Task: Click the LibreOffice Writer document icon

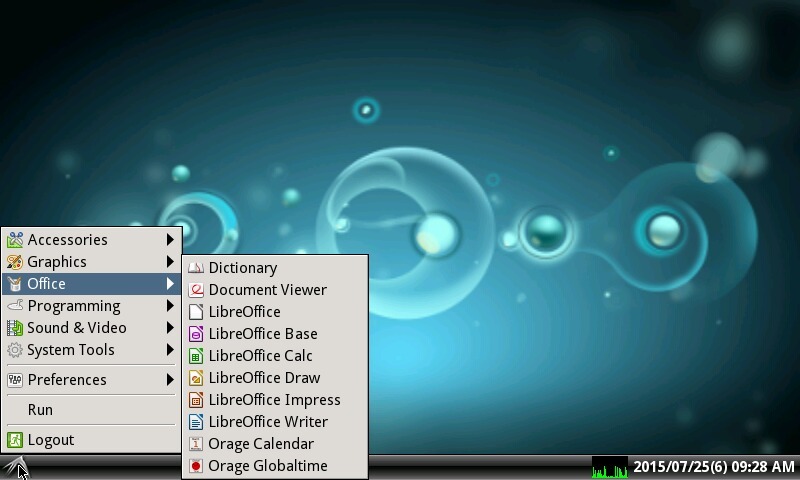Action: (196, 422)
